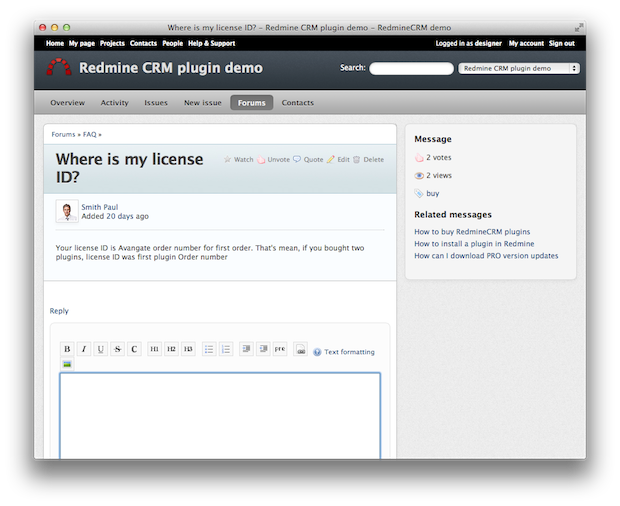Insert an image using the image icon
The width and height of the screenshot is (620, 506).
click(67, 364)
